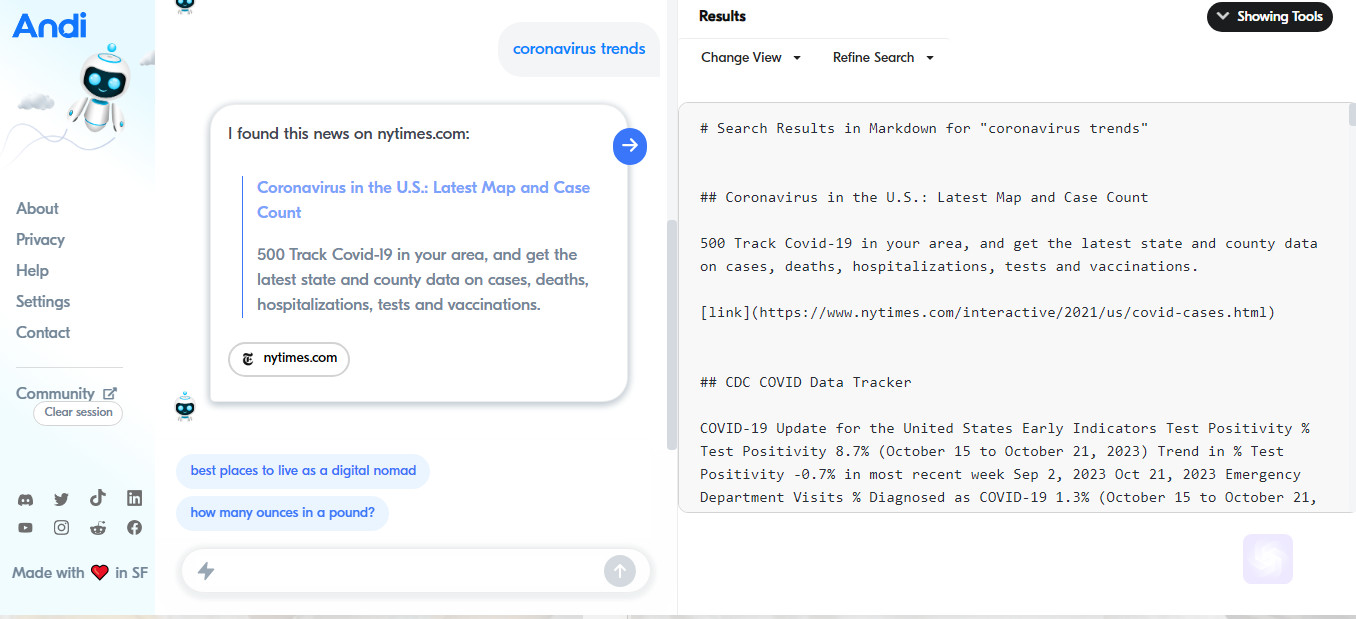
Task: Open the 'Coronavirus in the U.S.' article title
Action: [x=424, y=200]
